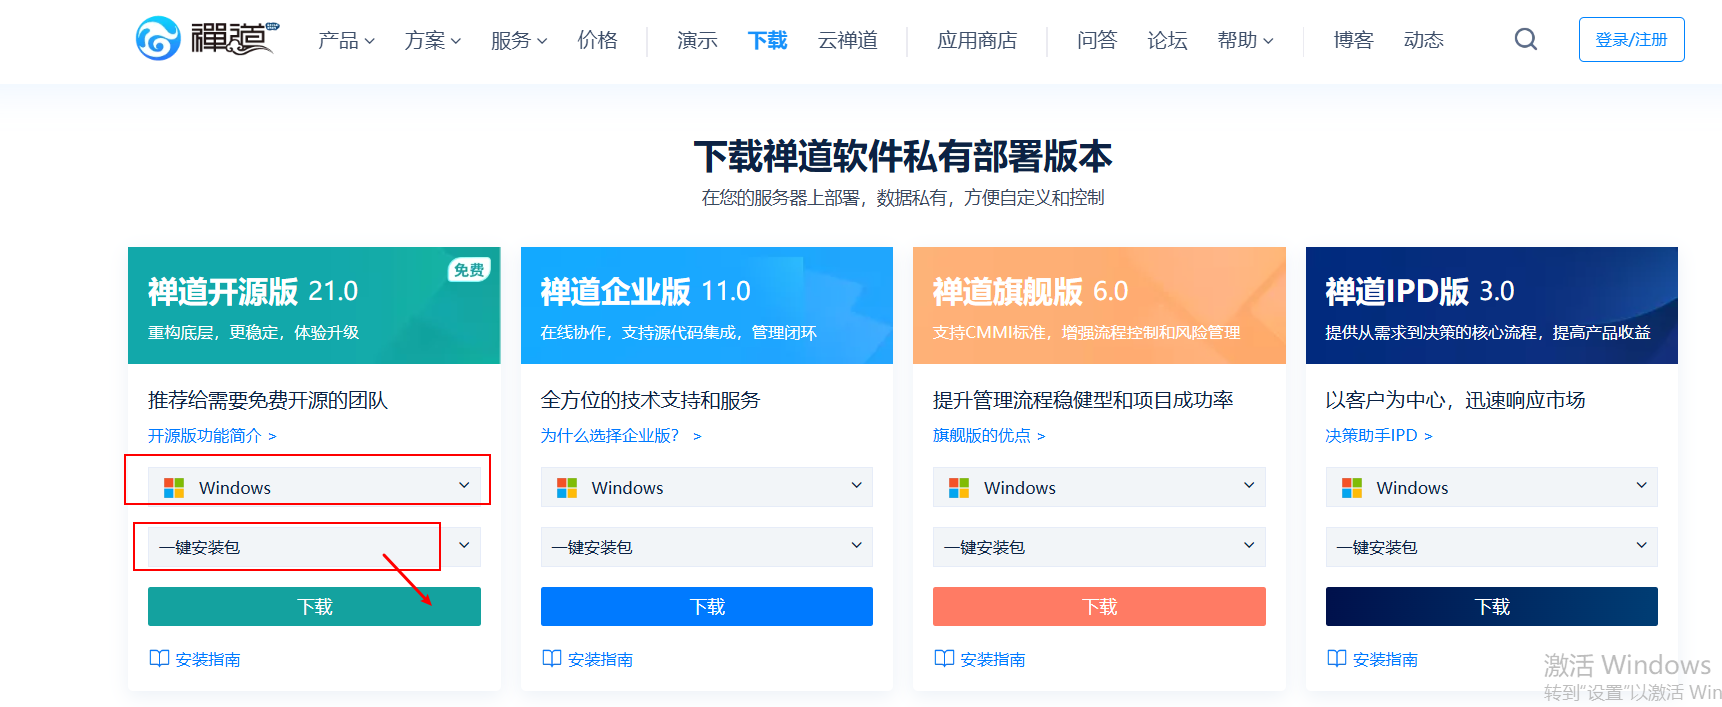
Task: Open 云禅道 in the navigation
Action: (848, 40)
